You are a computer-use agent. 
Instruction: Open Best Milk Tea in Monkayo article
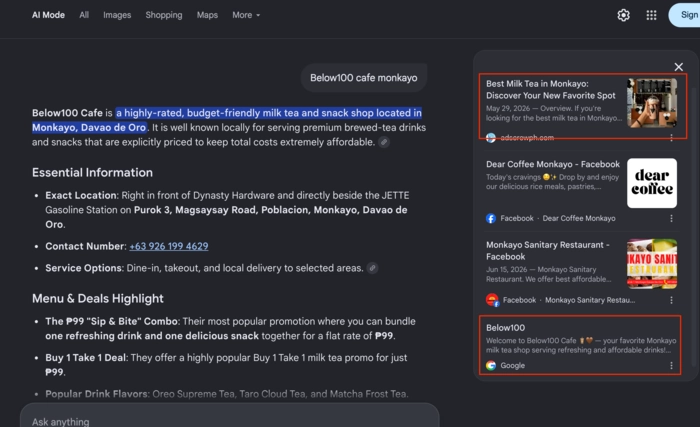pos(550,90)
